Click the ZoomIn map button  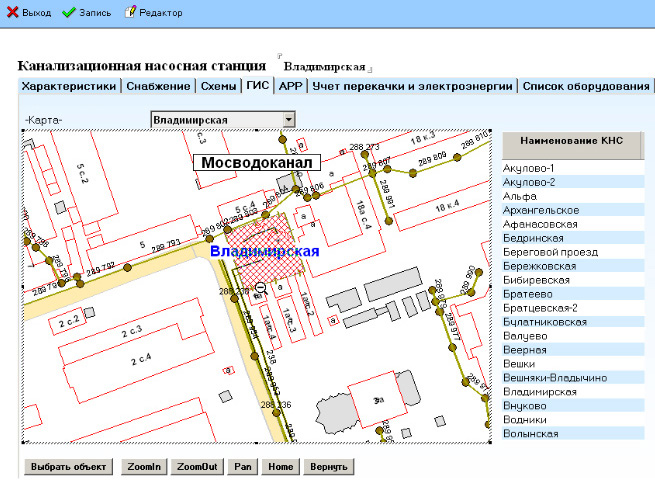click(x=143, y=467)
